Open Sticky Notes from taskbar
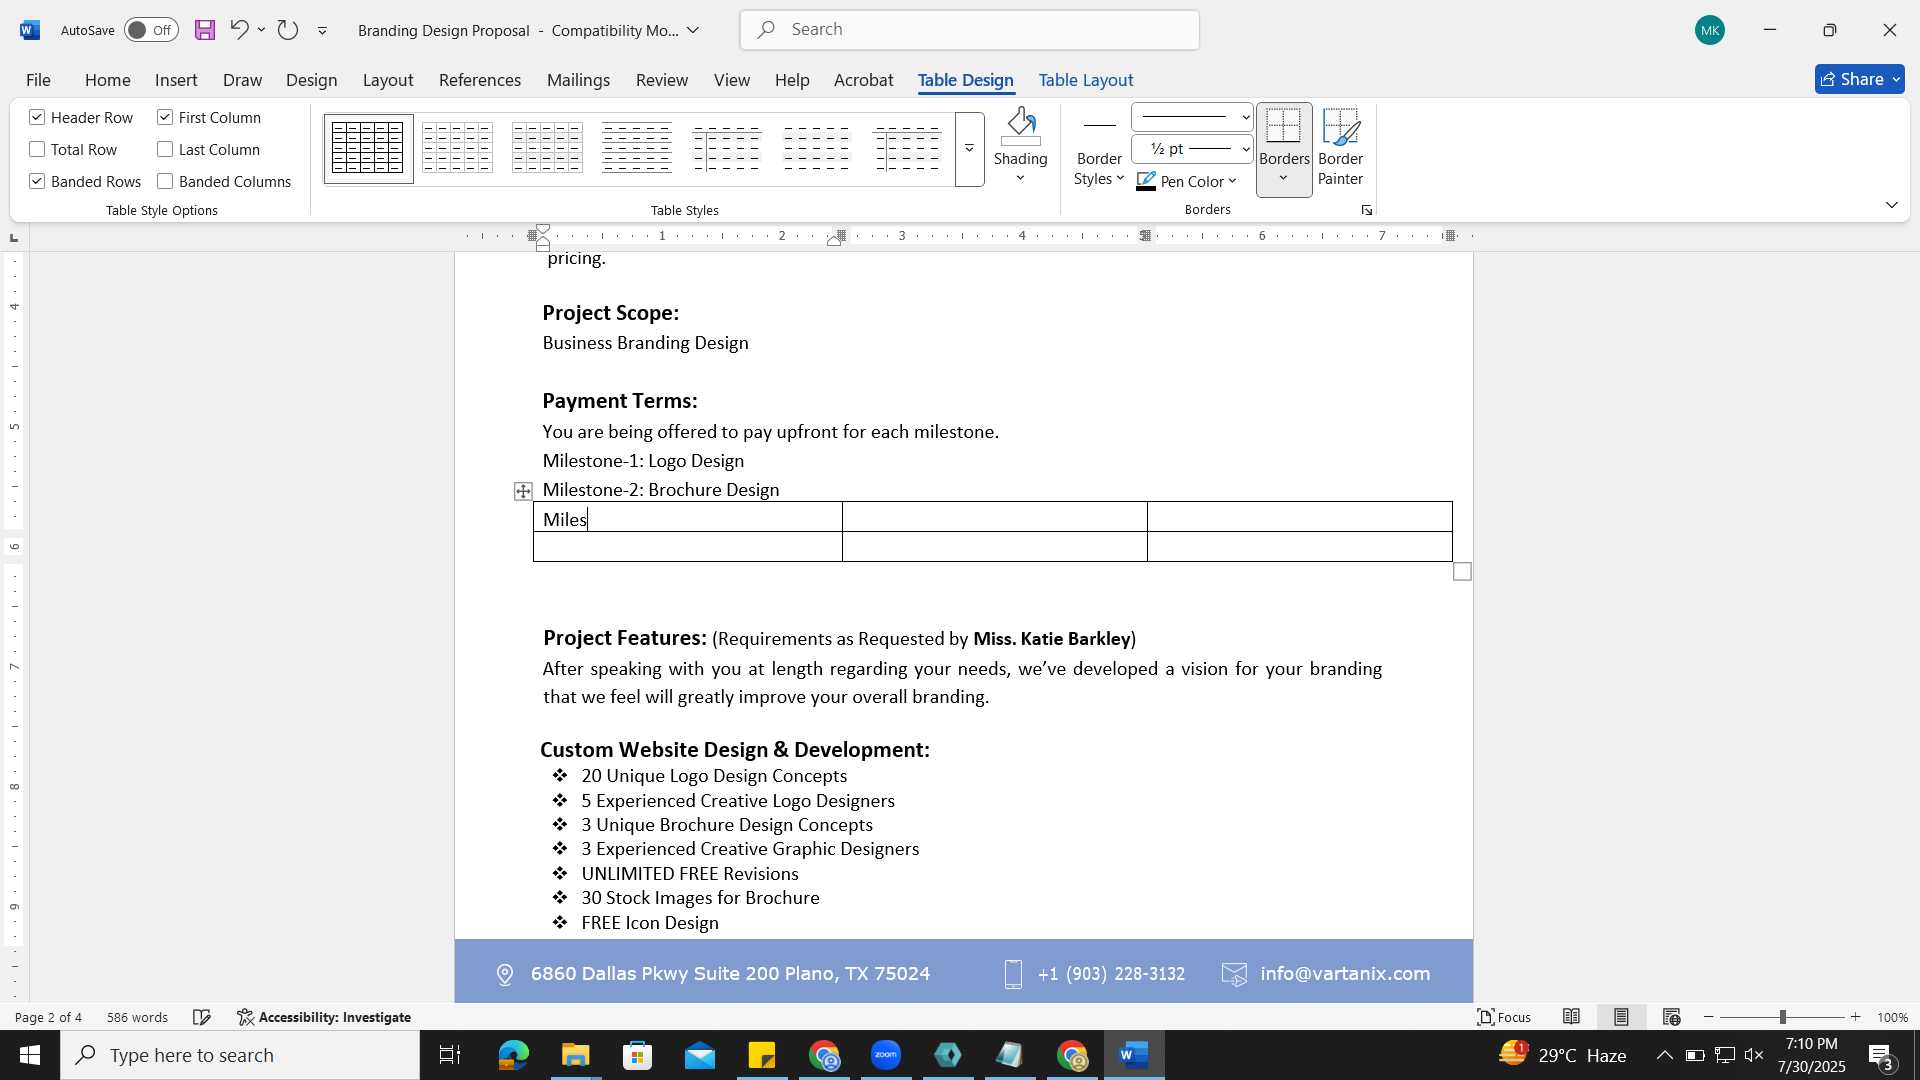Screen dimensions: 1920x1080 pyautogui.click(x=761, y=1055)
